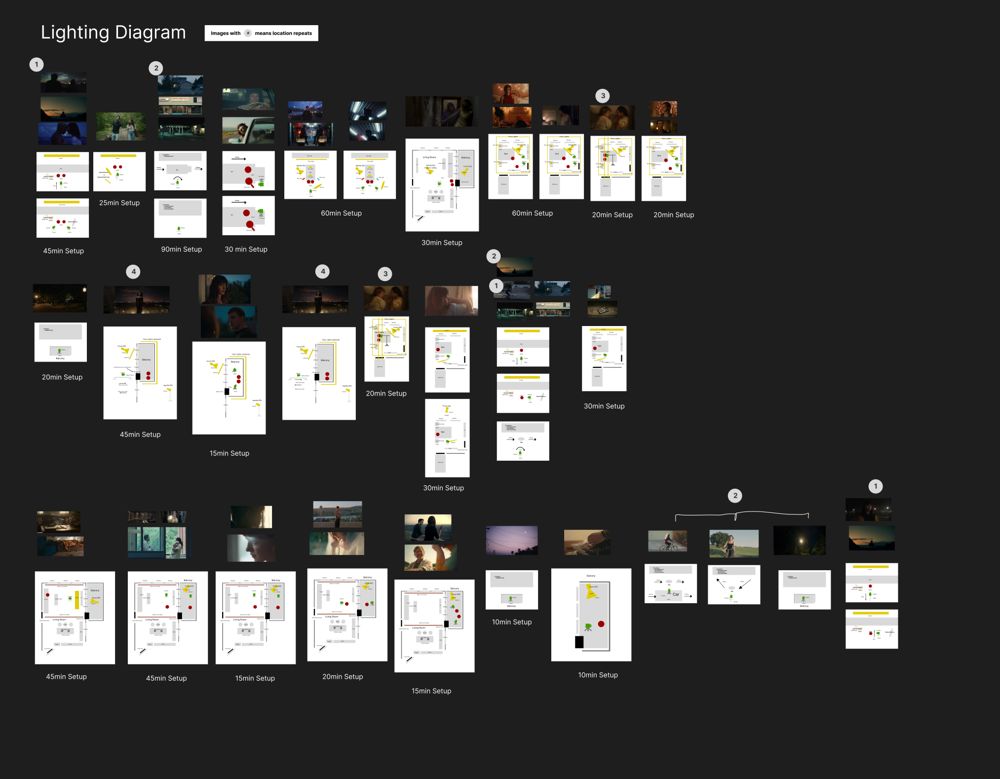Select the "90min Setup" label
Viewport: 1000px width, 779px height.
[x=181, y=249]
